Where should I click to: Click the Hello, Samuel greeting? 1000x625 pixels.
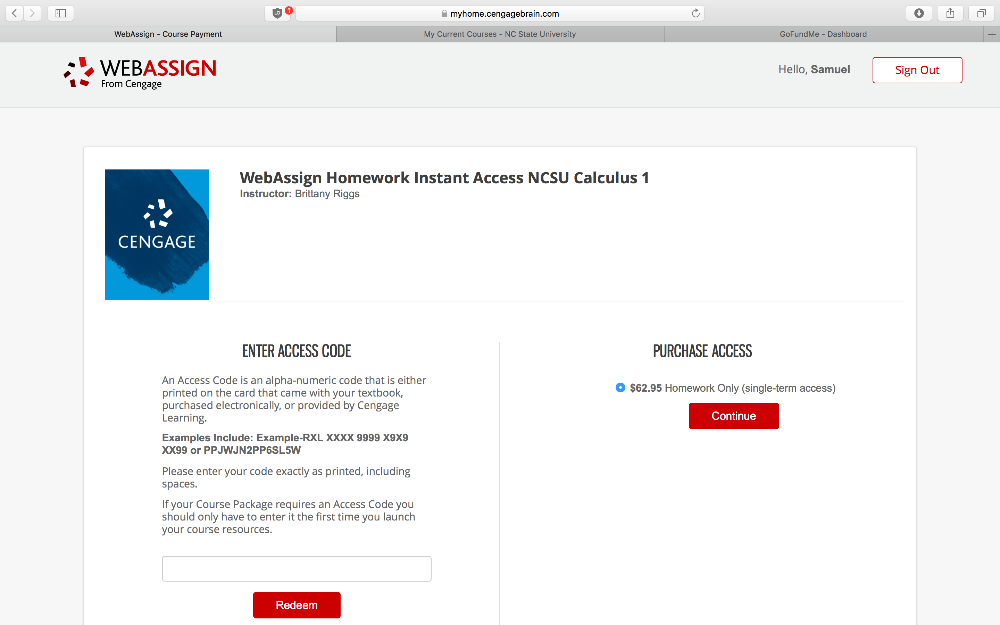(x=814, y=70)
